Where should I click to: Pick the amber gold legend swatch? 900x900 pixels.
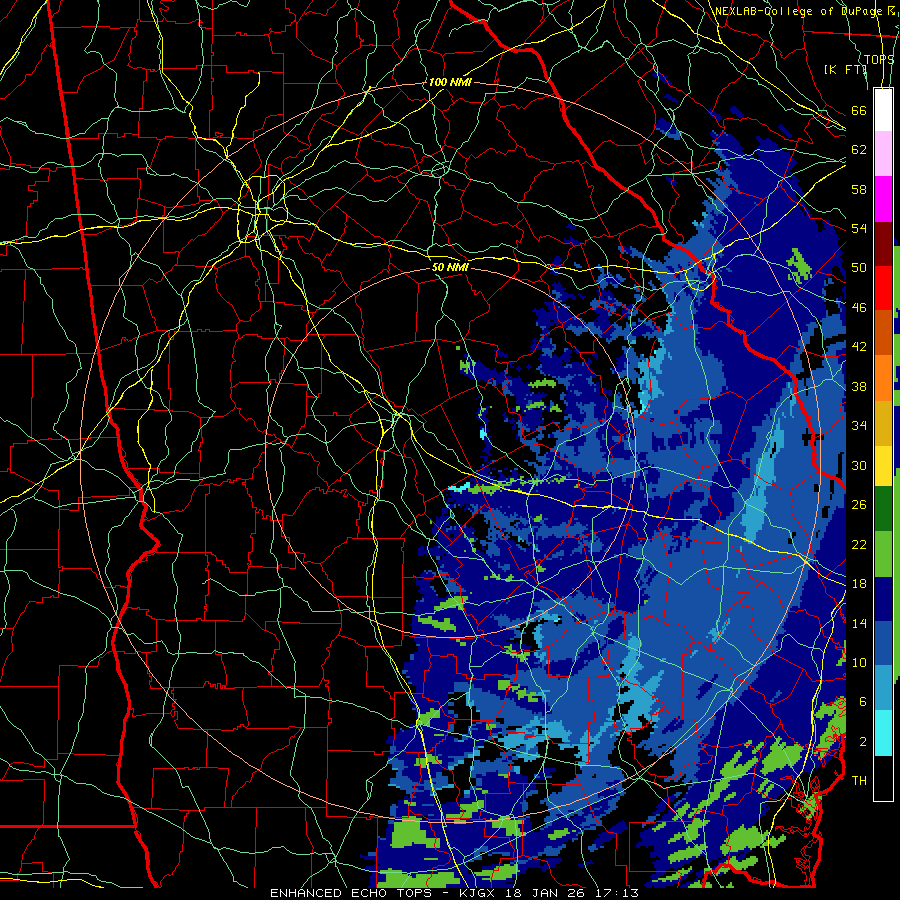pyautogui.click(x=883, y=422)
